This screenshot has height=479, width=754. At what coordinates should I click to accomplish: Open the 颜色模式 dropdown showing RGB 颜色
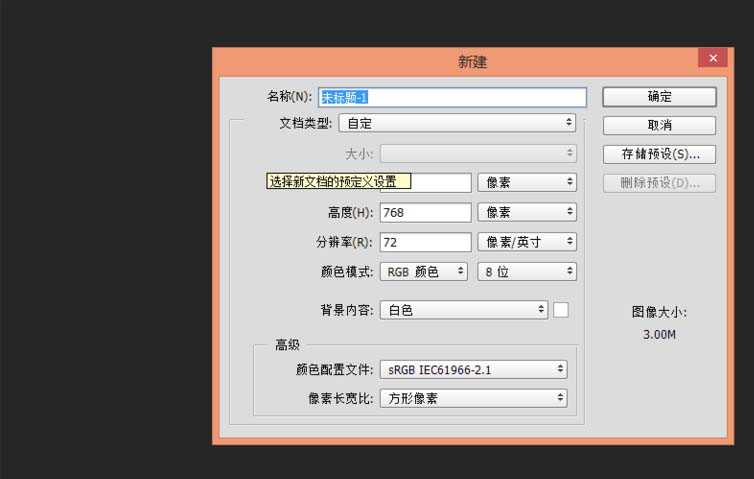pos(424,271)
